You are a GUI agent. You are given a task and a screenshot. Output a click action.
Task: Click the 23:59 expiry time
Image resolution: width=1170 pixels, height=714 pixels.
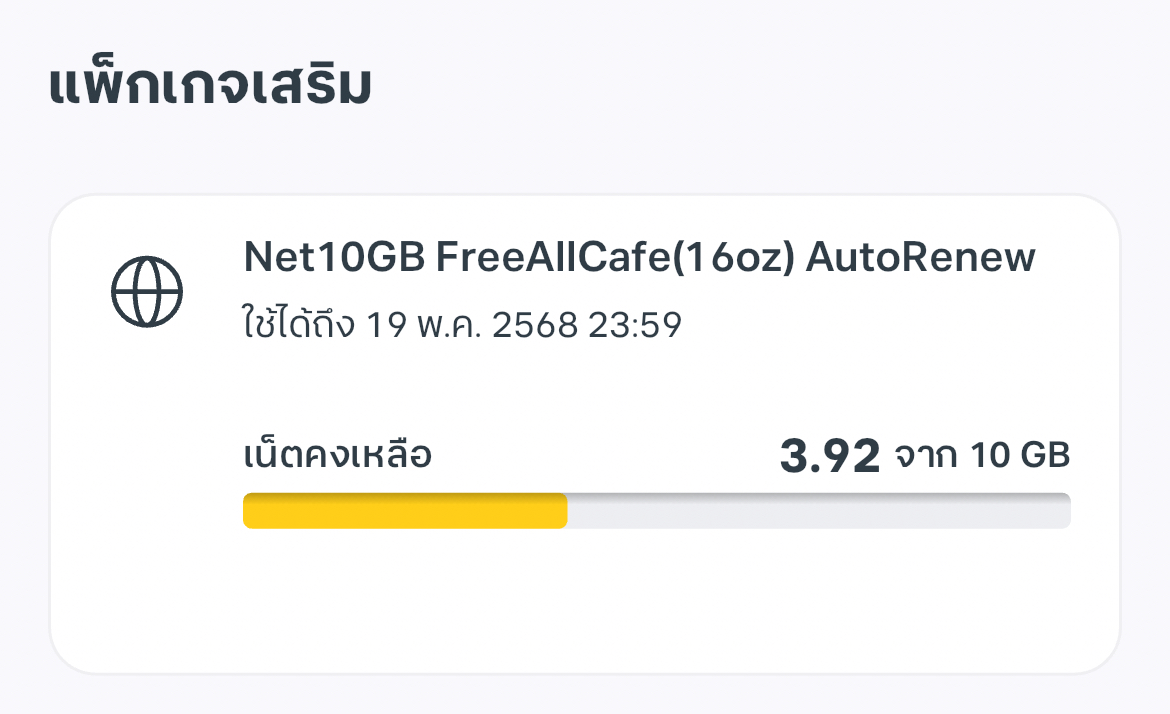[635, 325]
